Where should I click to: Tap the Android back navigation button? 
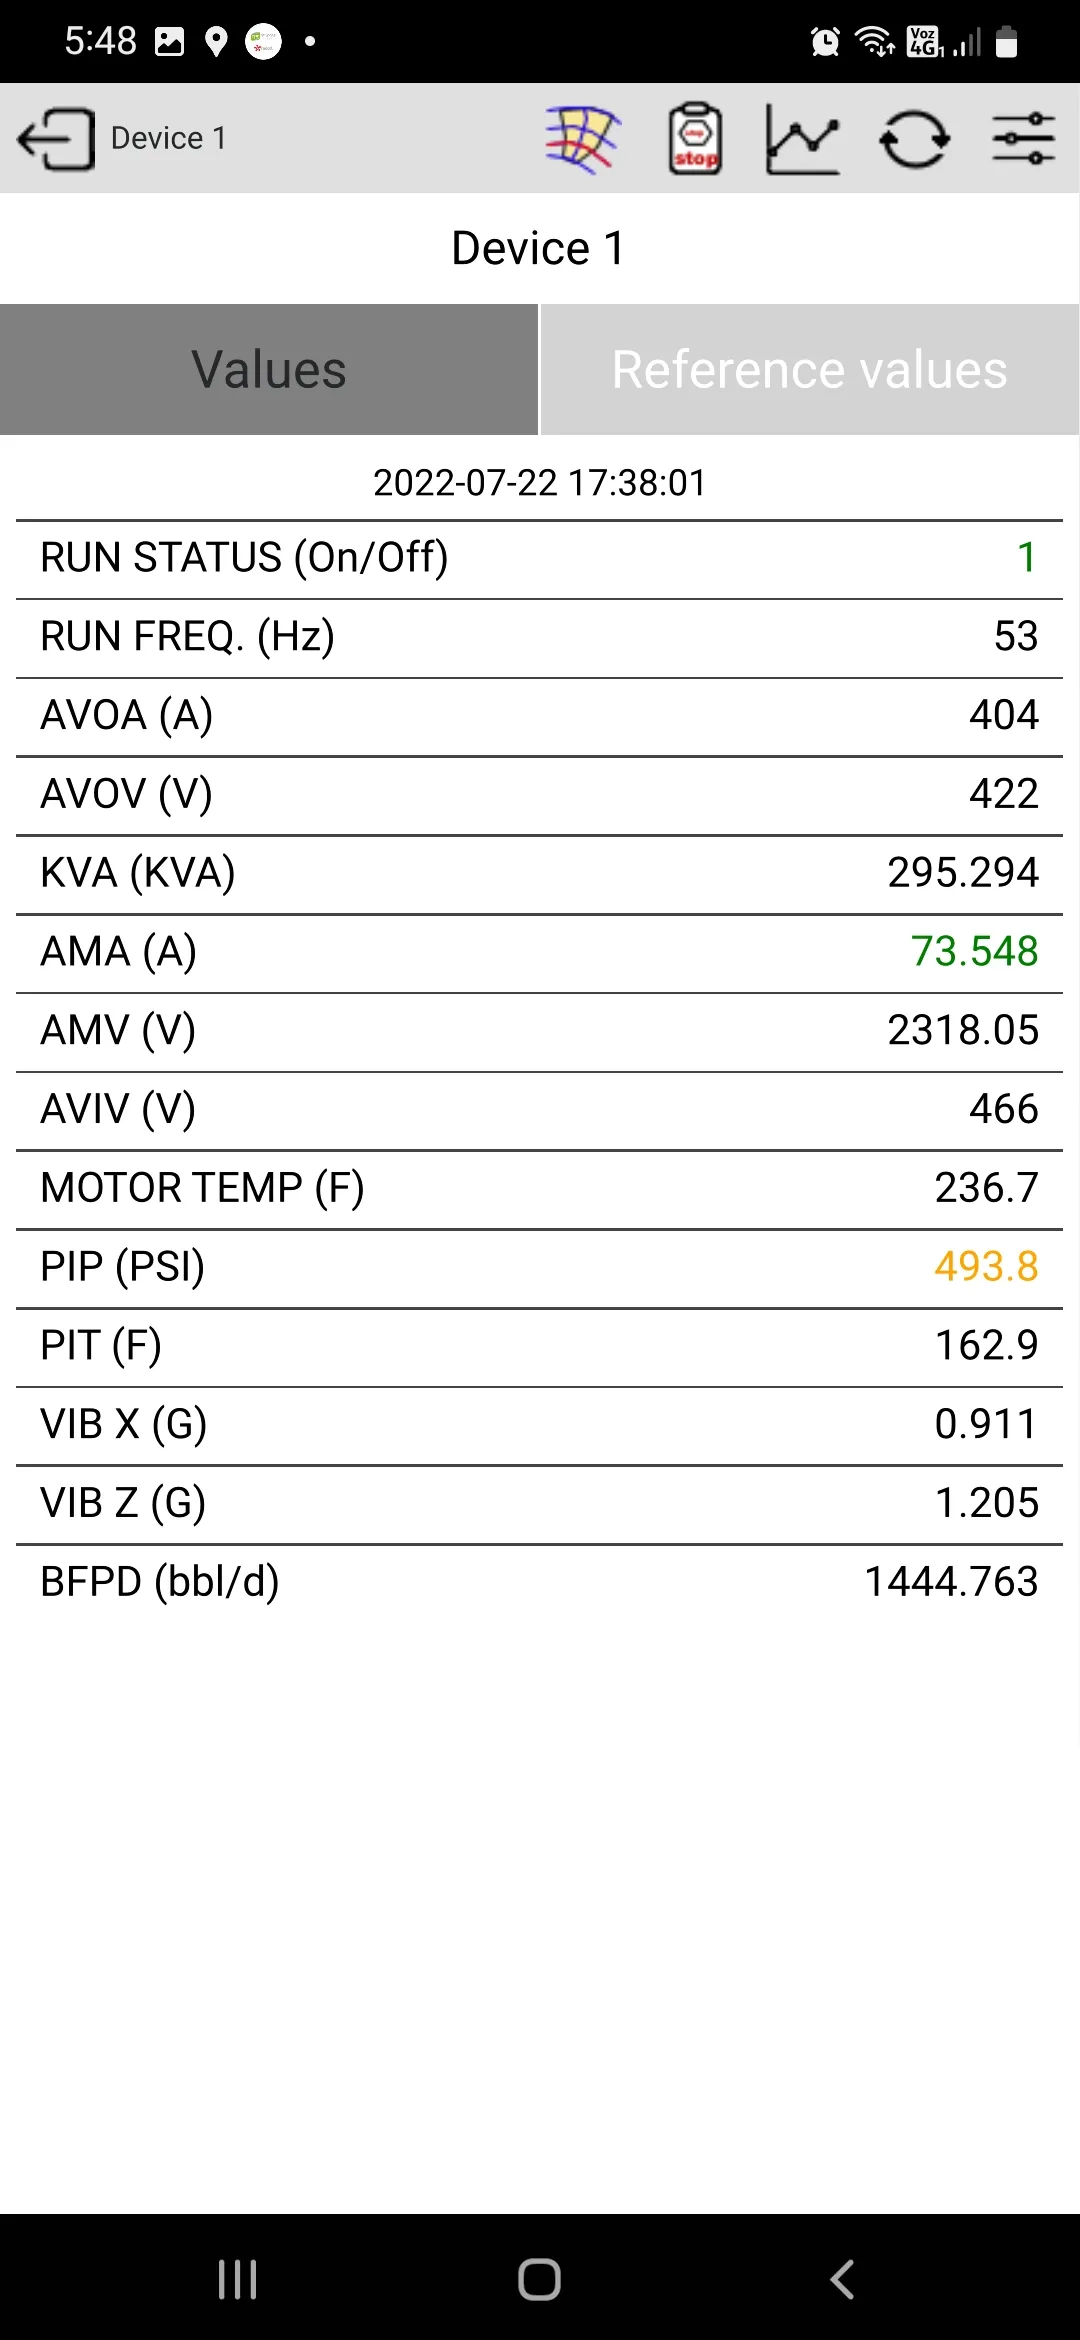tap(842, 2279)
